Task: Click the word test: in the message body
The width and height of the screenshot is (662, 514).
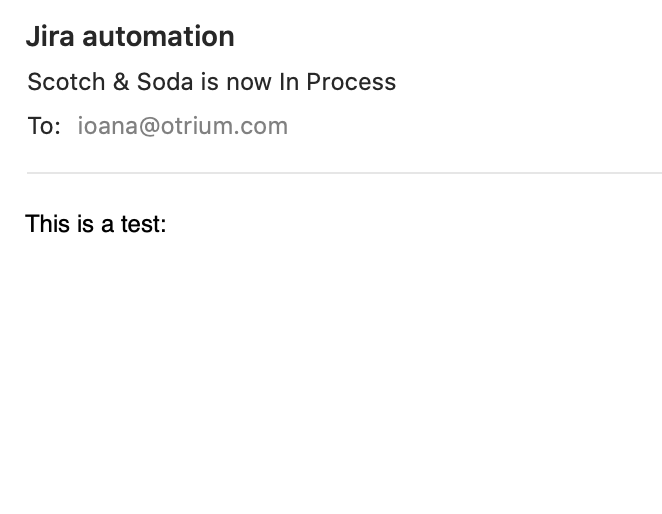Action: (144, 224)
